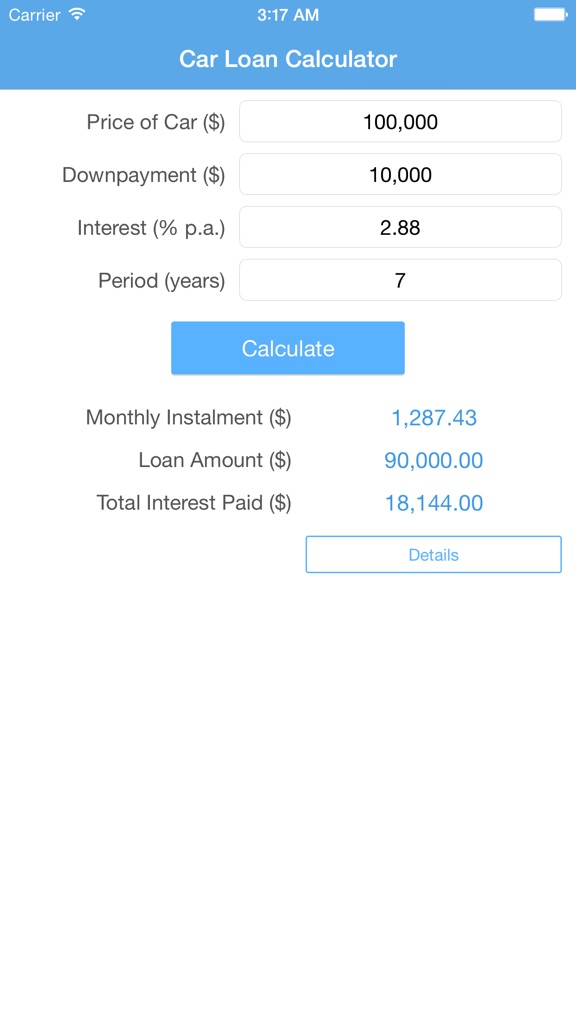The image size is (576, 1024).
Task: Open the Details view
Action: (x=433, y=554)
